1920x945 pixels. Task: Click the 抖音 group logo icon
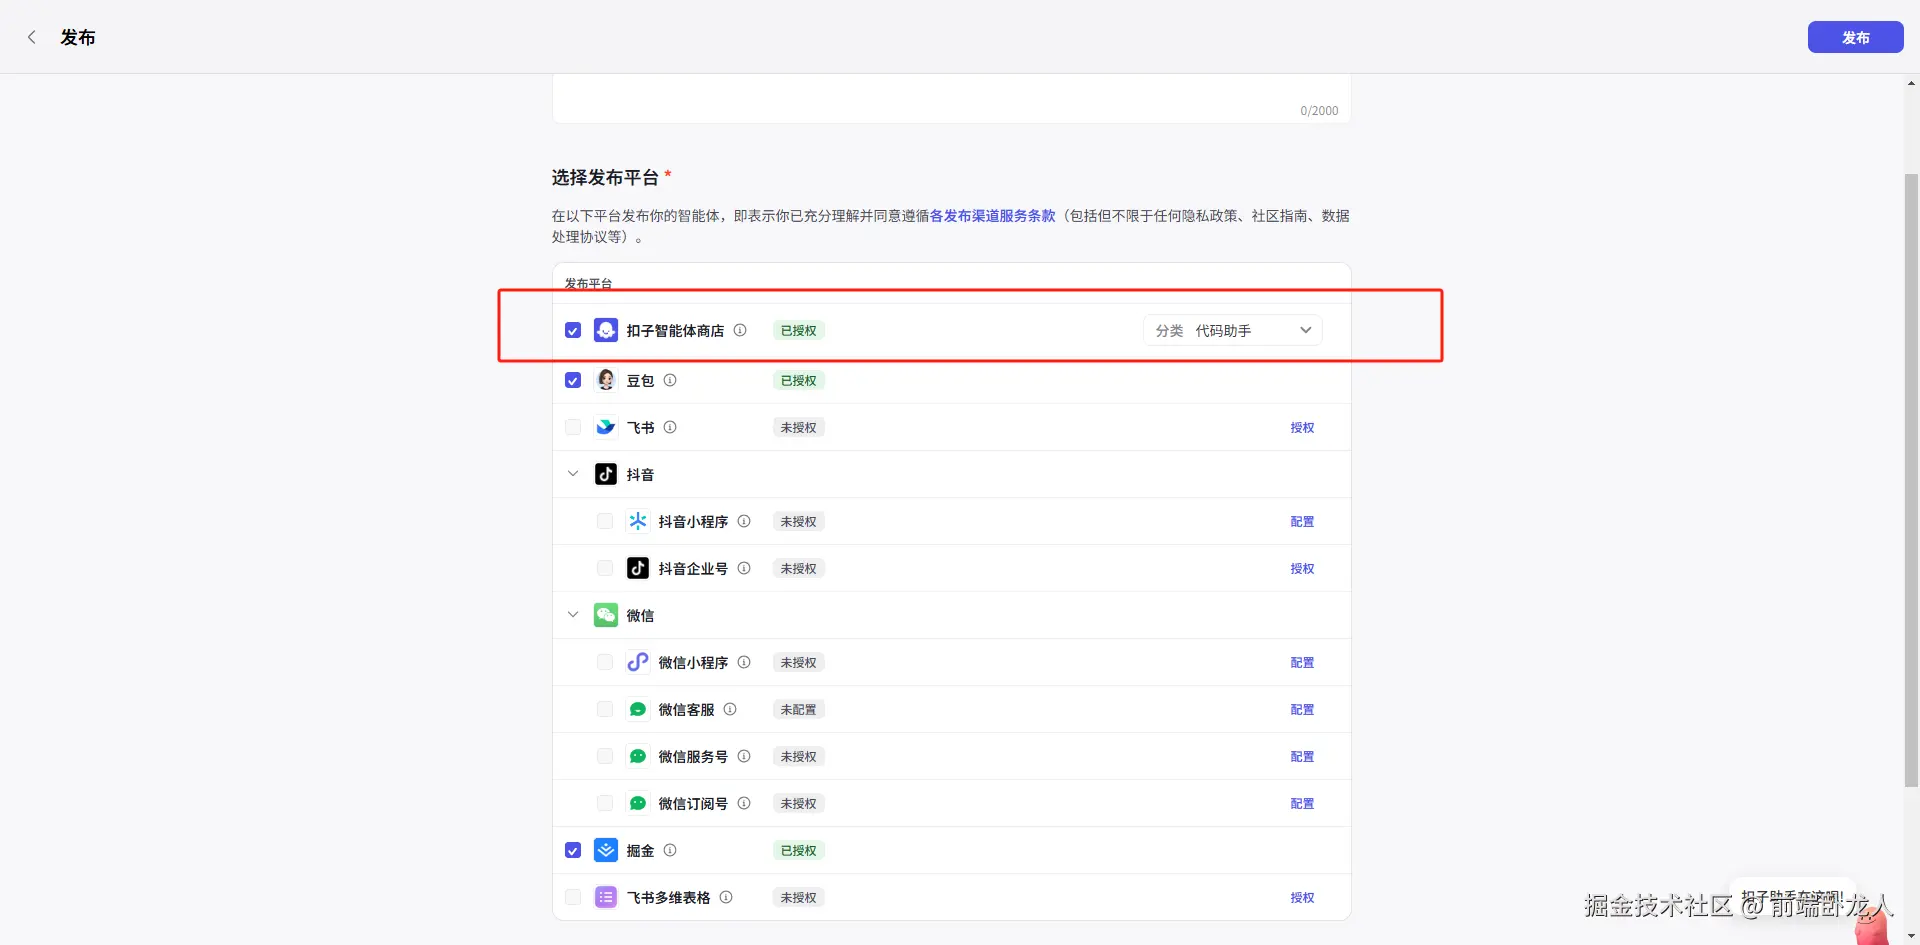click(x=606, y=474)
